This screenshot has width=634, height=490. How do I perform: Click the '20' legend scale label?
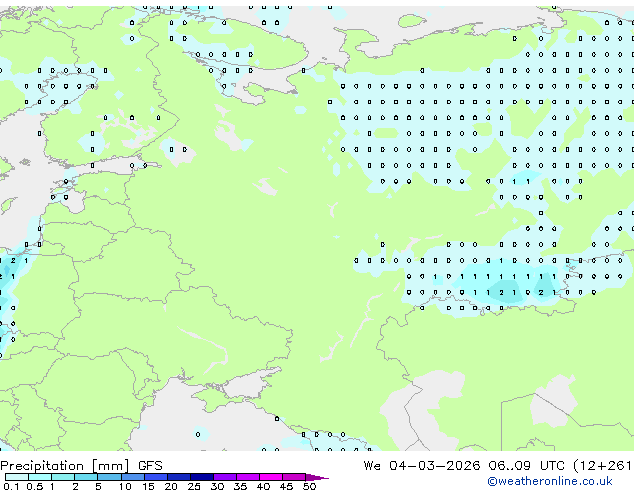point(171,486)
